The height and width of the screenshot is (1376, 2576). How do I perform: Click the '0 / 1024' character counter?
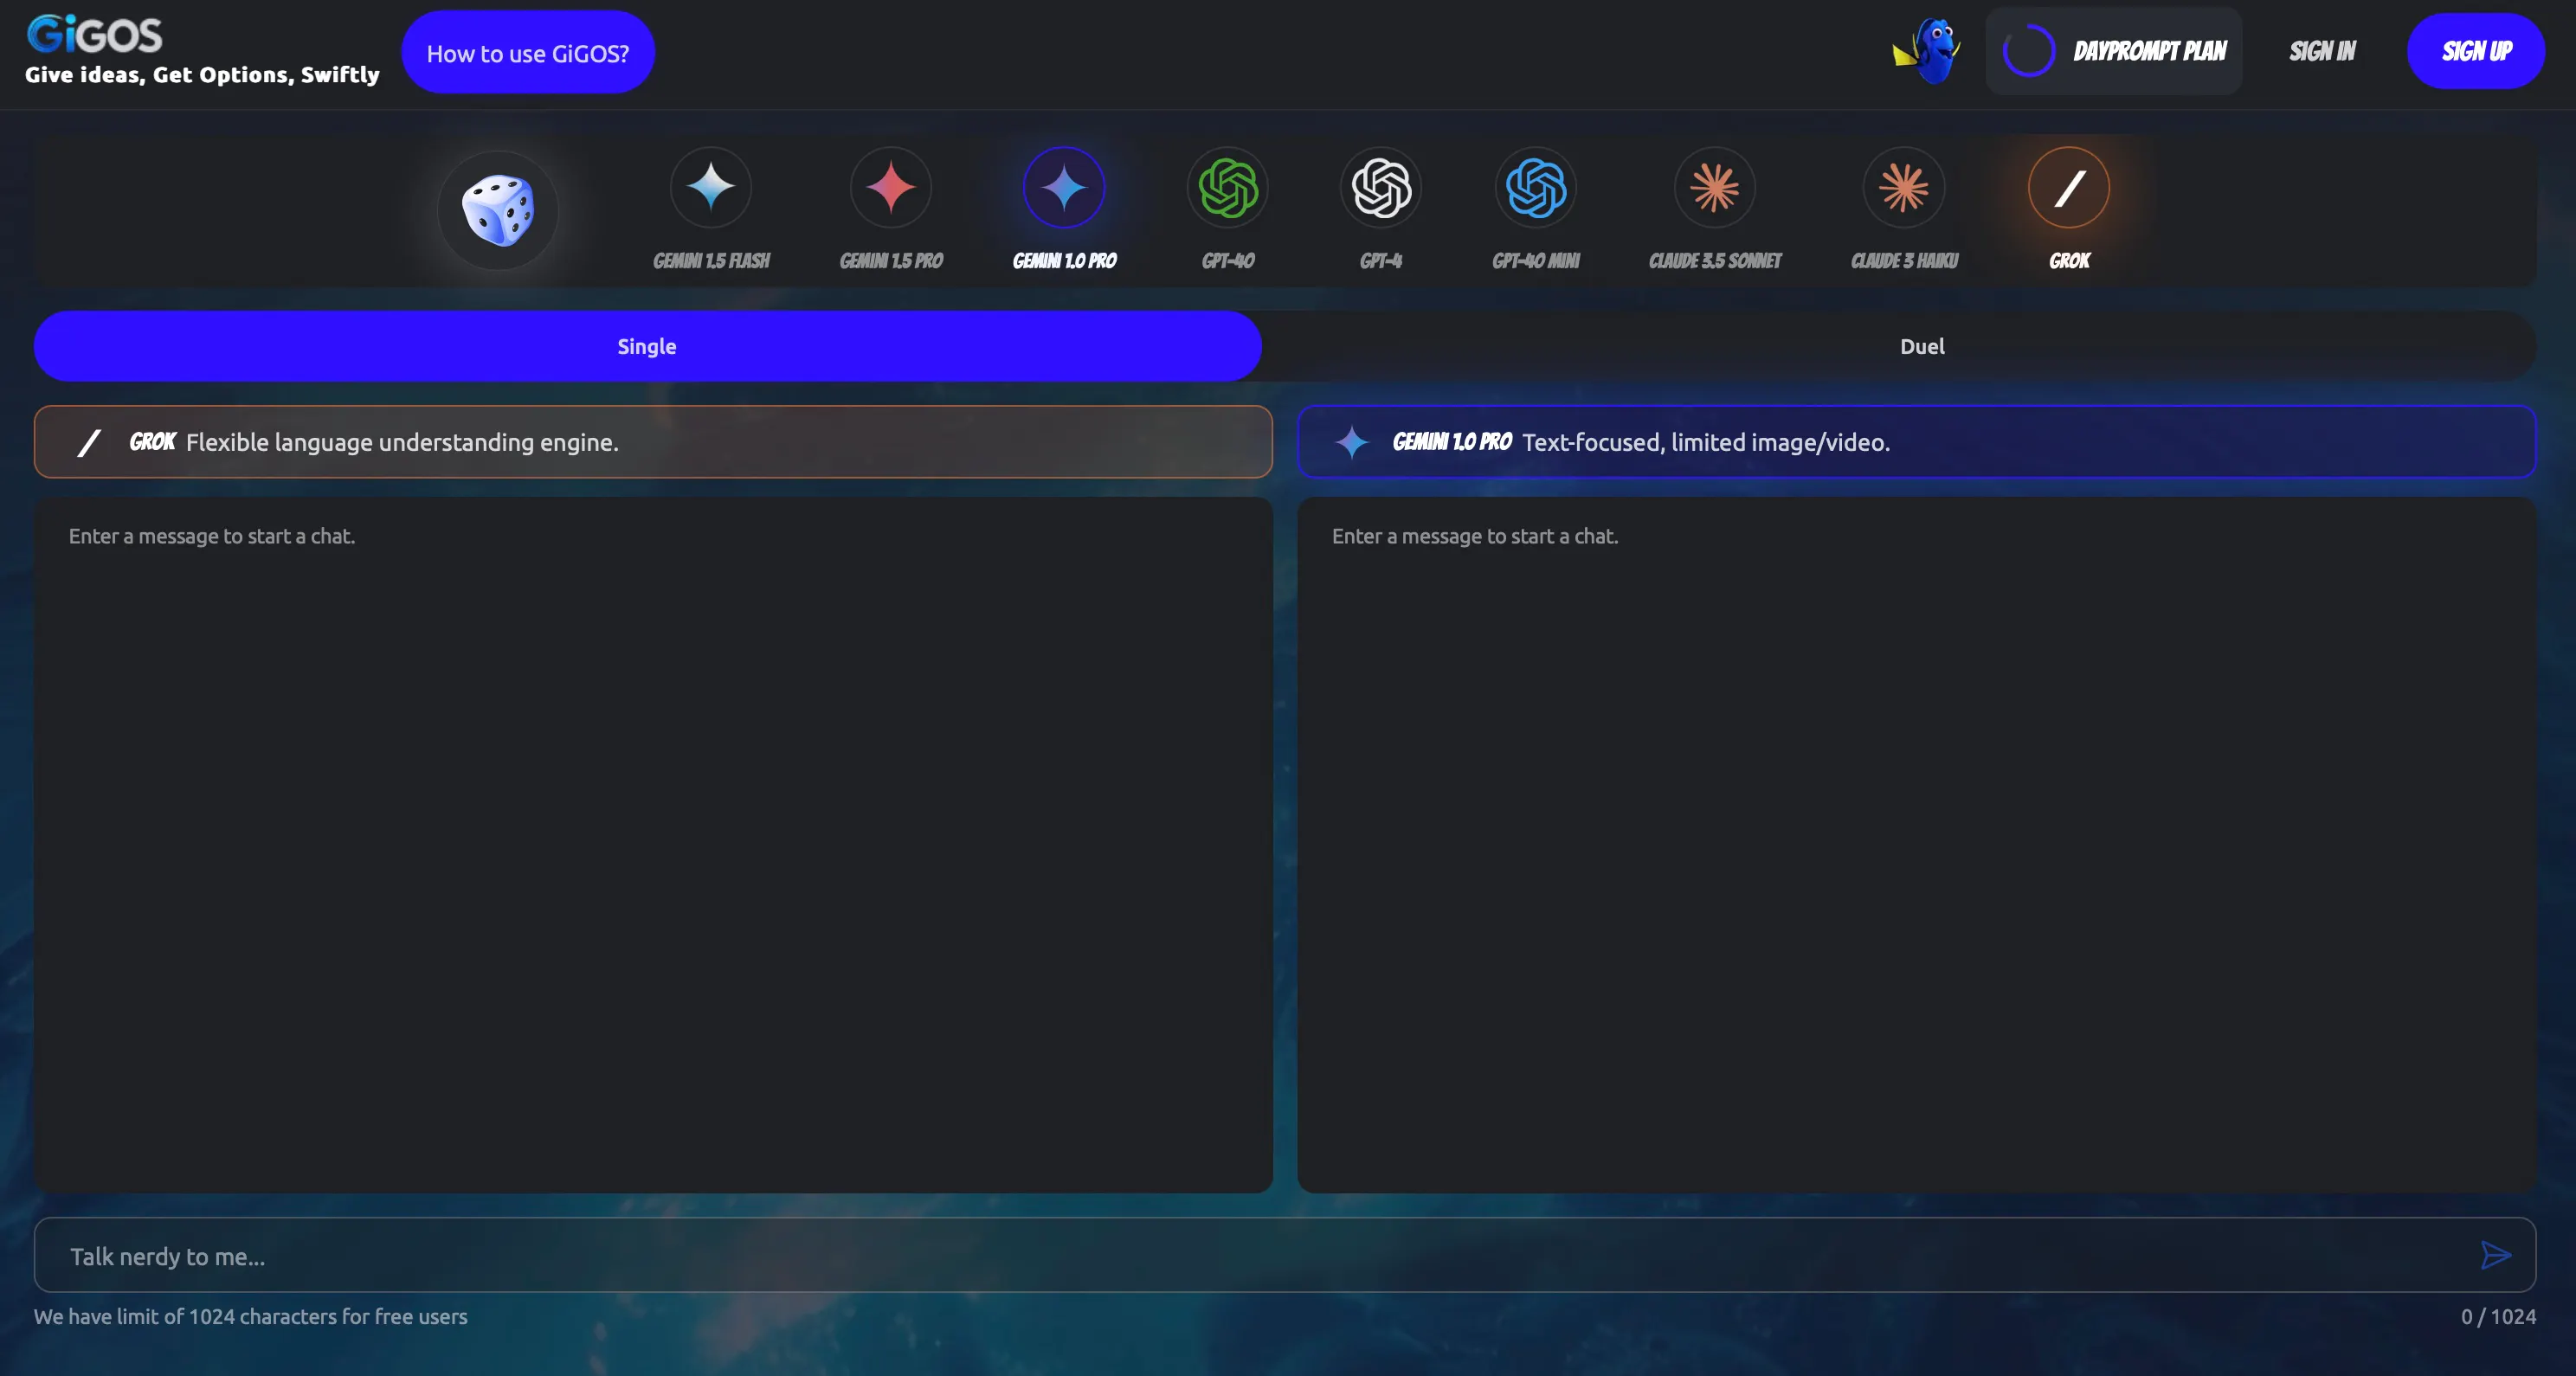(2498, 1317)
